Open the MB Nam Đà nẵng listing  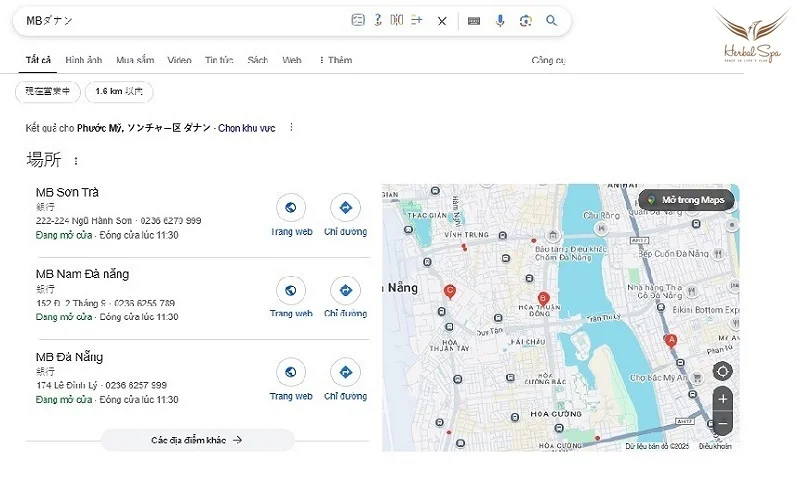point(82,274)
